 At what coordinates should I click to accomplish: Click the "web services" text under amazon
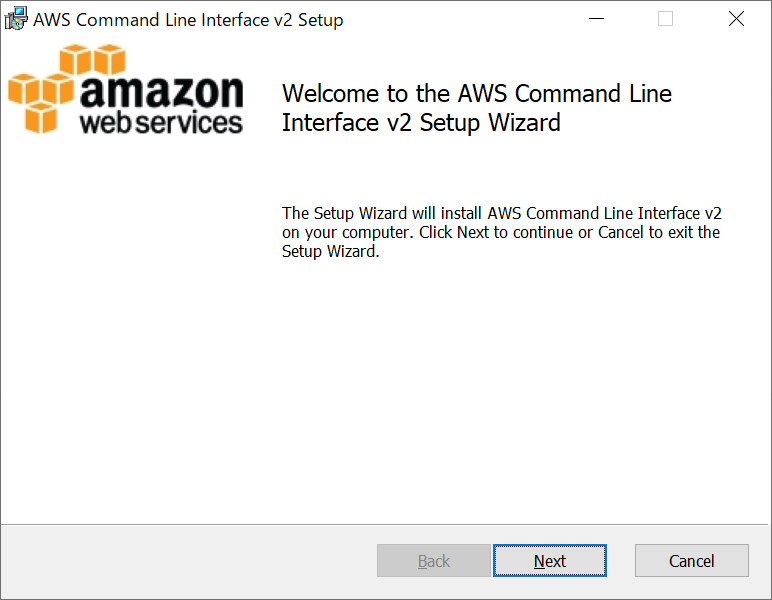coord(161,123)
